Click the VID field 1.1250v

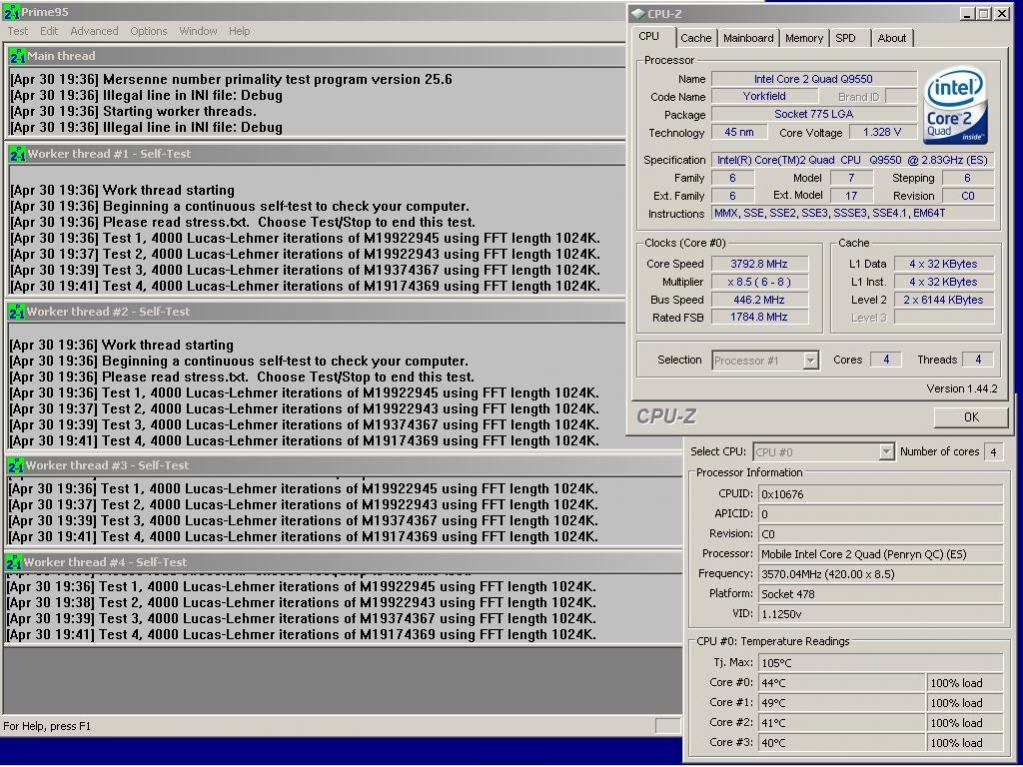(x=880, y=614)
